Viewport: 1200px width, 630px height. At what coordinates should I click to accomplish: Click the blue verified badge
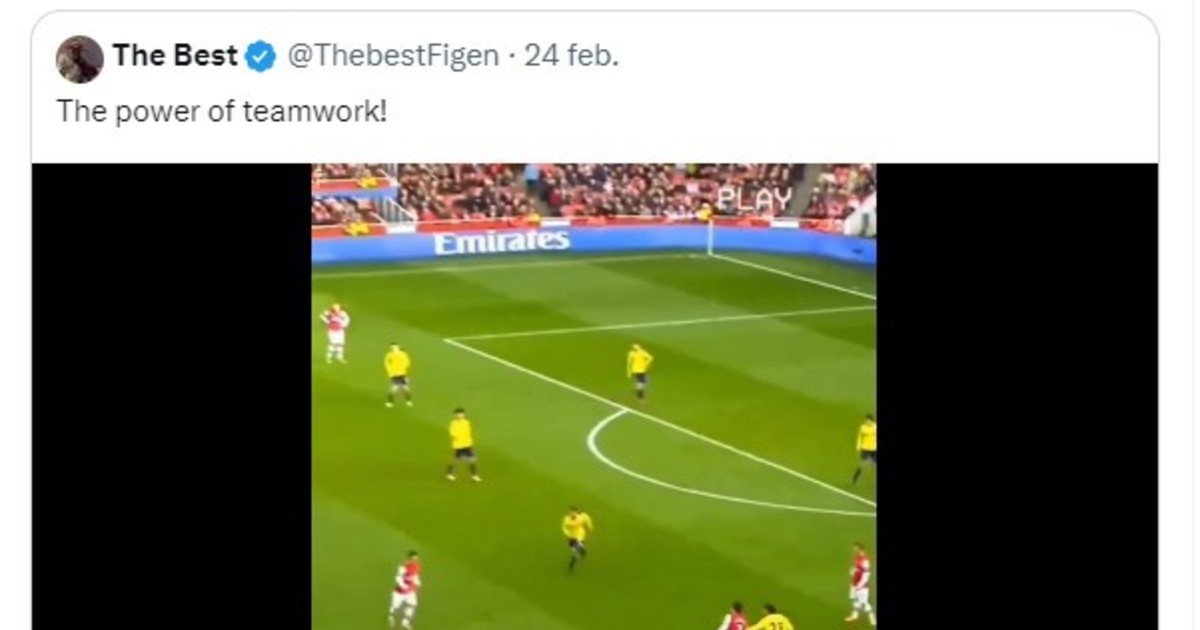pyautogui.click(x=261, y=57)
